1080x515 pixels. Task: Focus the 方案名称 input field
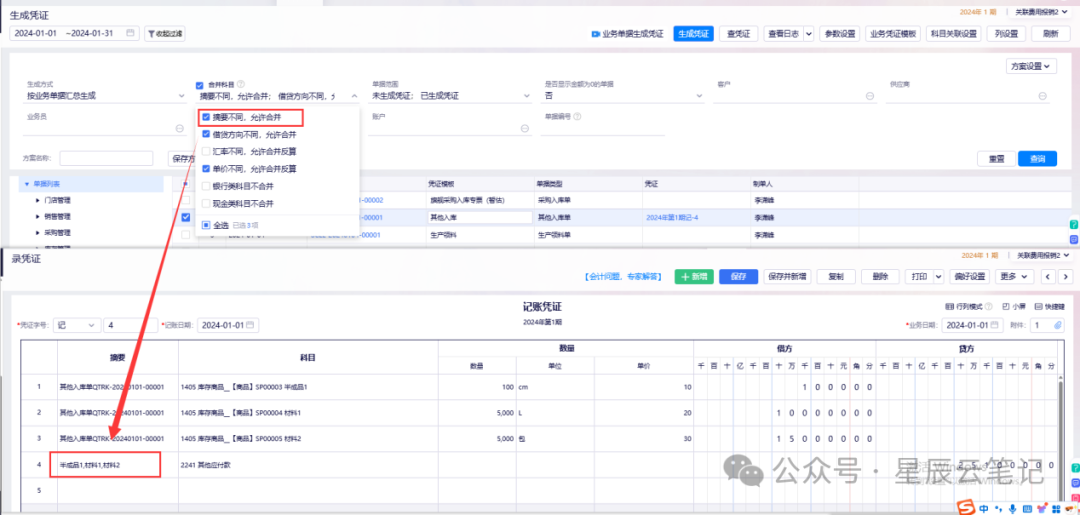tap(106, 158)
